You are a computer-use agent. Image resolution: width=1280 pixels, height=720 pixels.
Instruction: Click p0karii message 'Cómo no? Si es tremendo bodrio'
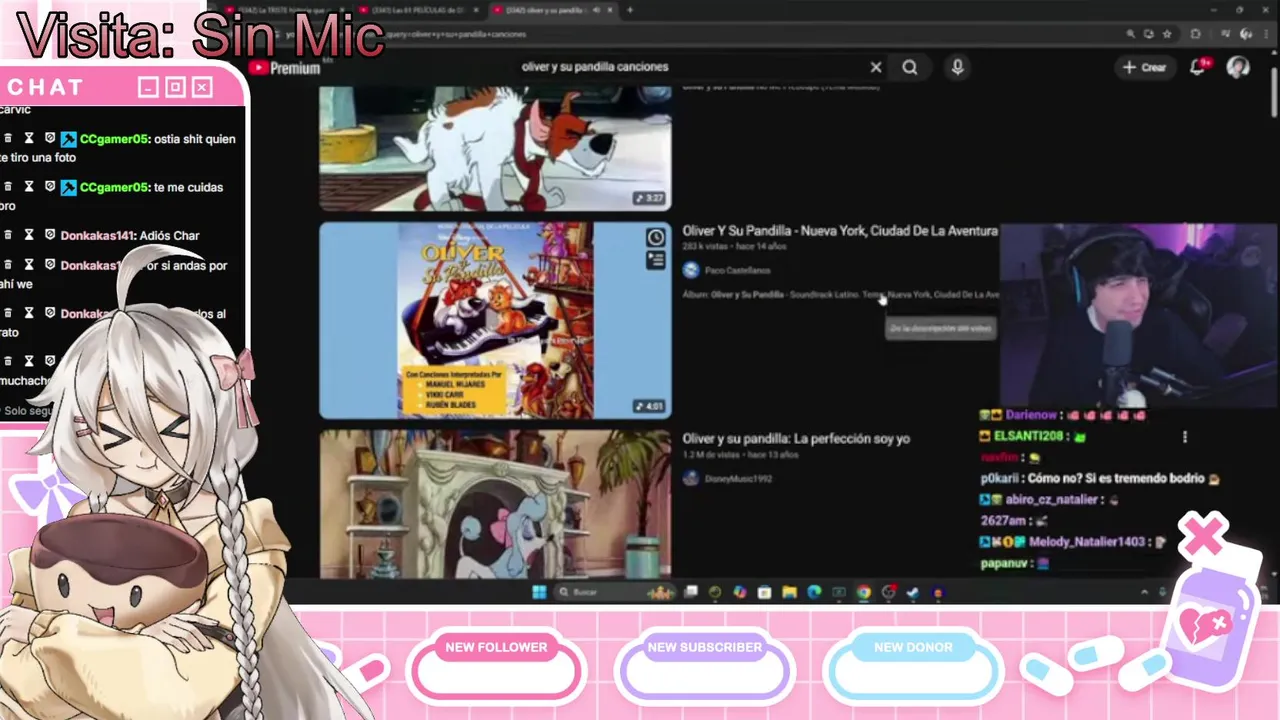pyautogui.click(x=1115, y=478)
